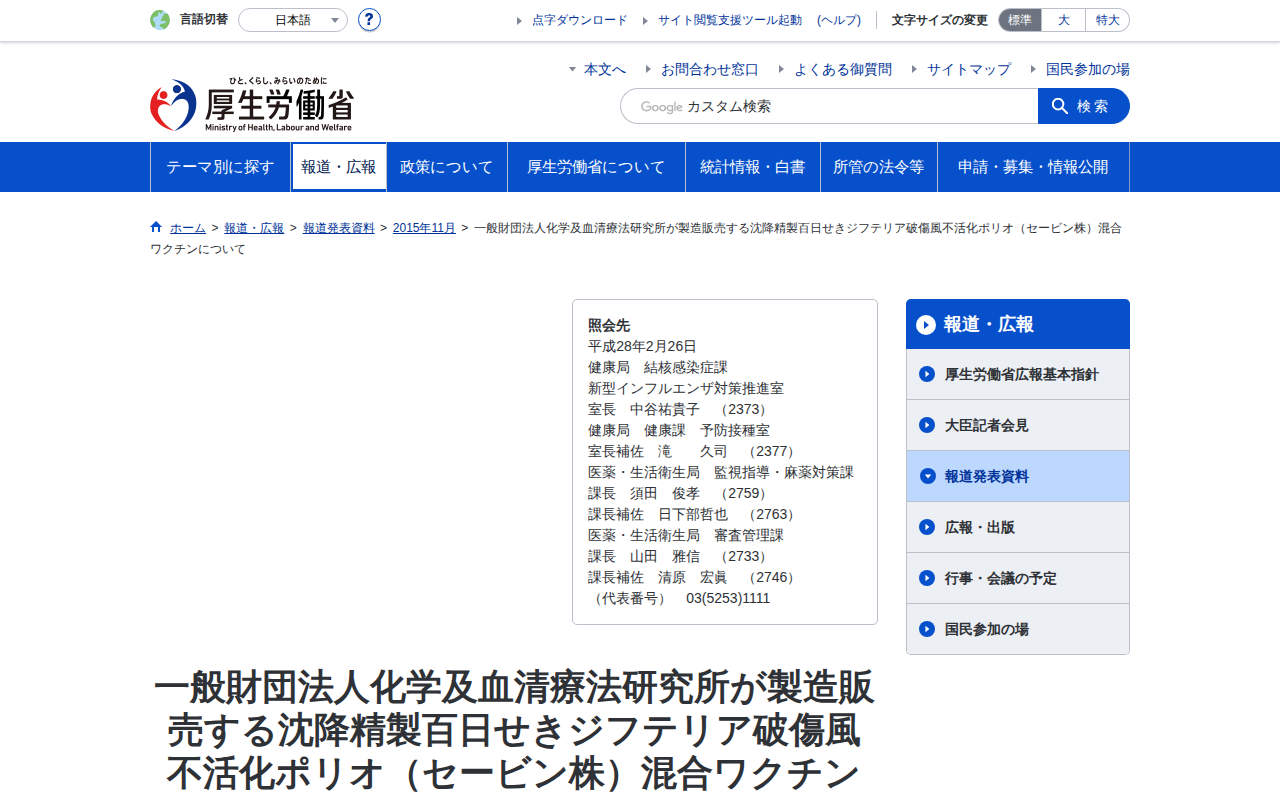Select 標準 font size
This screenshot has height=800, width=1280.
point(1020,20)
